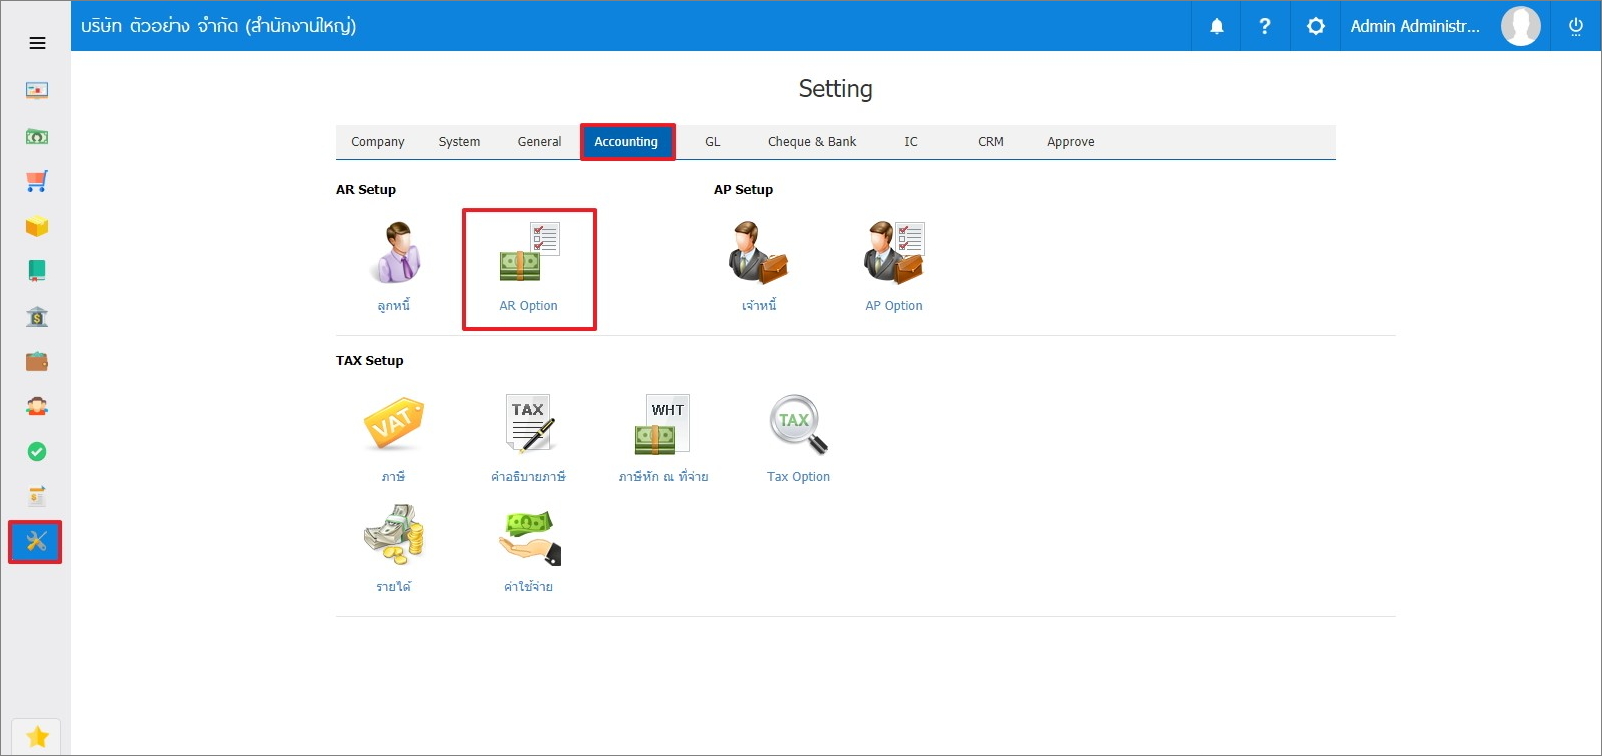The width and height of the screenshot is (1602, 756).
Task: Open the AR Option icon
Action: 529,253
